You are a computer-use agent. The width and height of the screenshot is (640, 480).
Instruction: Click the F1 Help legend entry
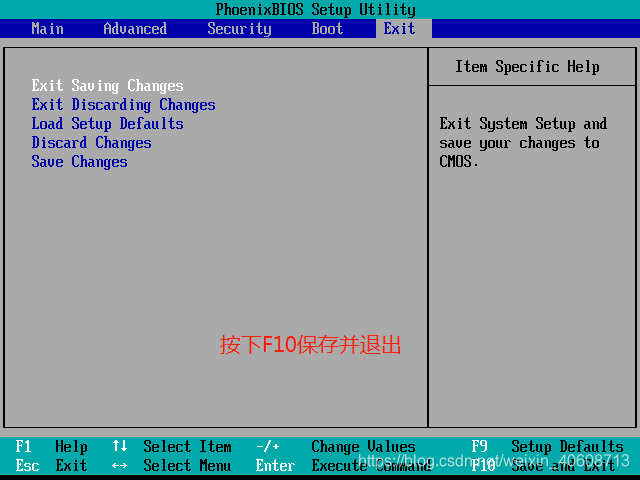click(x=51, y=447)
